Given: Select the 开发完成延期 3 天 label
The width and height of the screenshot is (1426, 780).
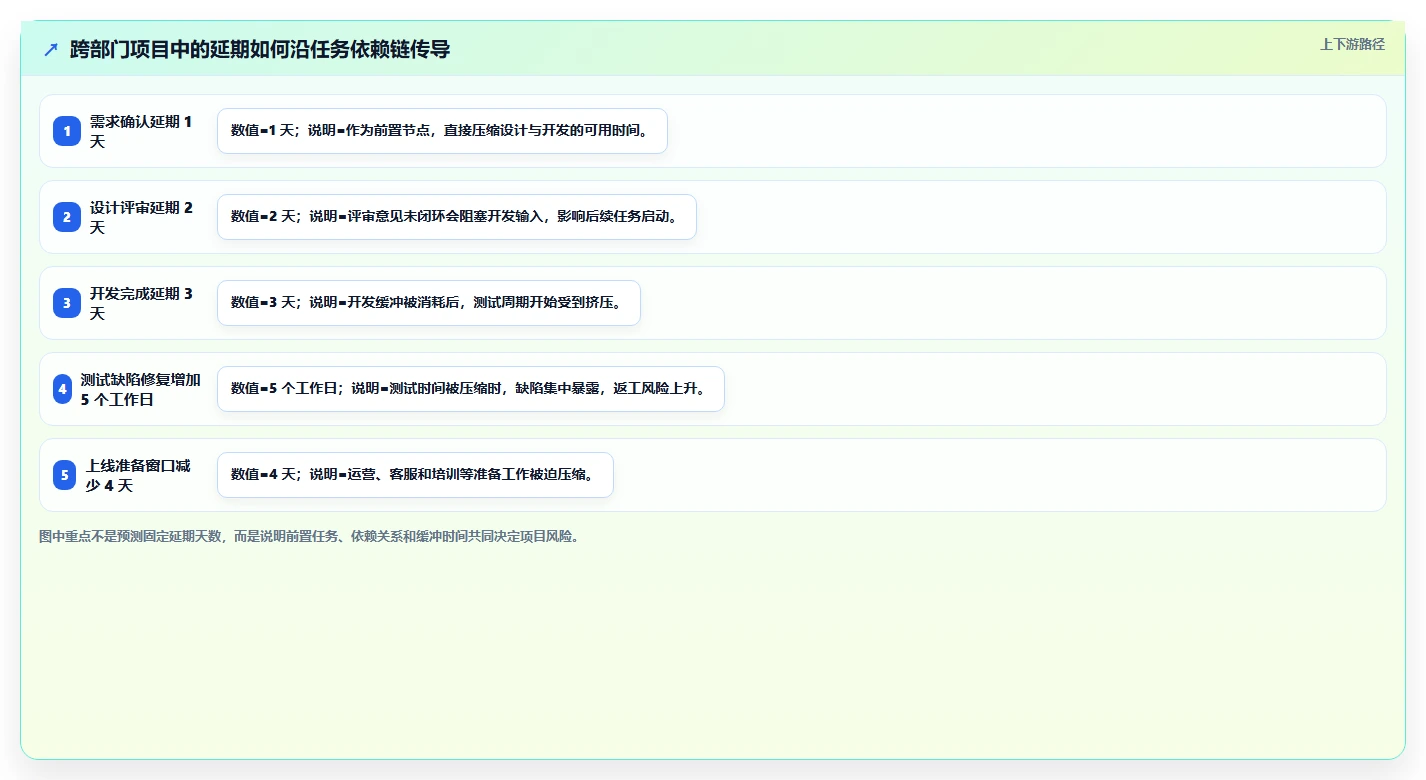Looking at the screenshot, I should [x=141, y=303].
